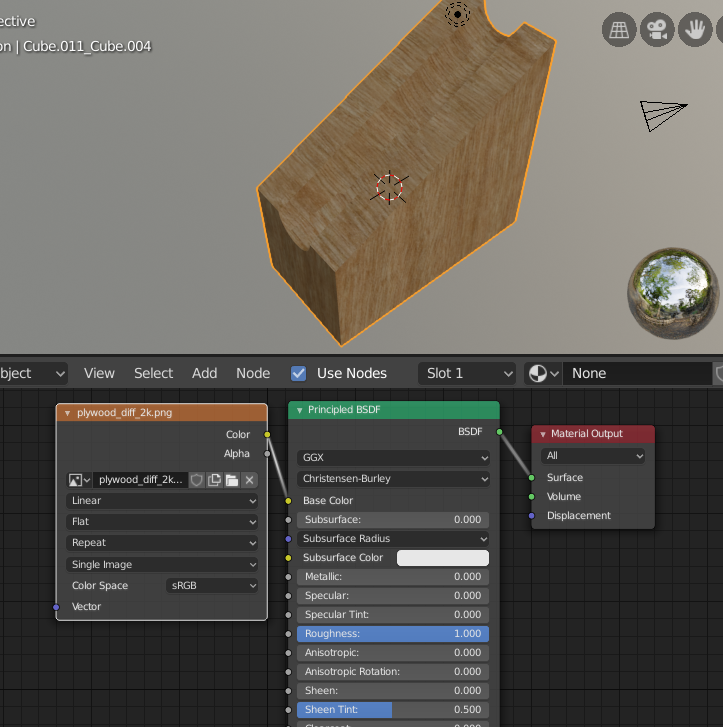Viewport: 723px width, 727px height.
Task: Collapse the Principled BSDF node
Action: click(x=299, y=410)
